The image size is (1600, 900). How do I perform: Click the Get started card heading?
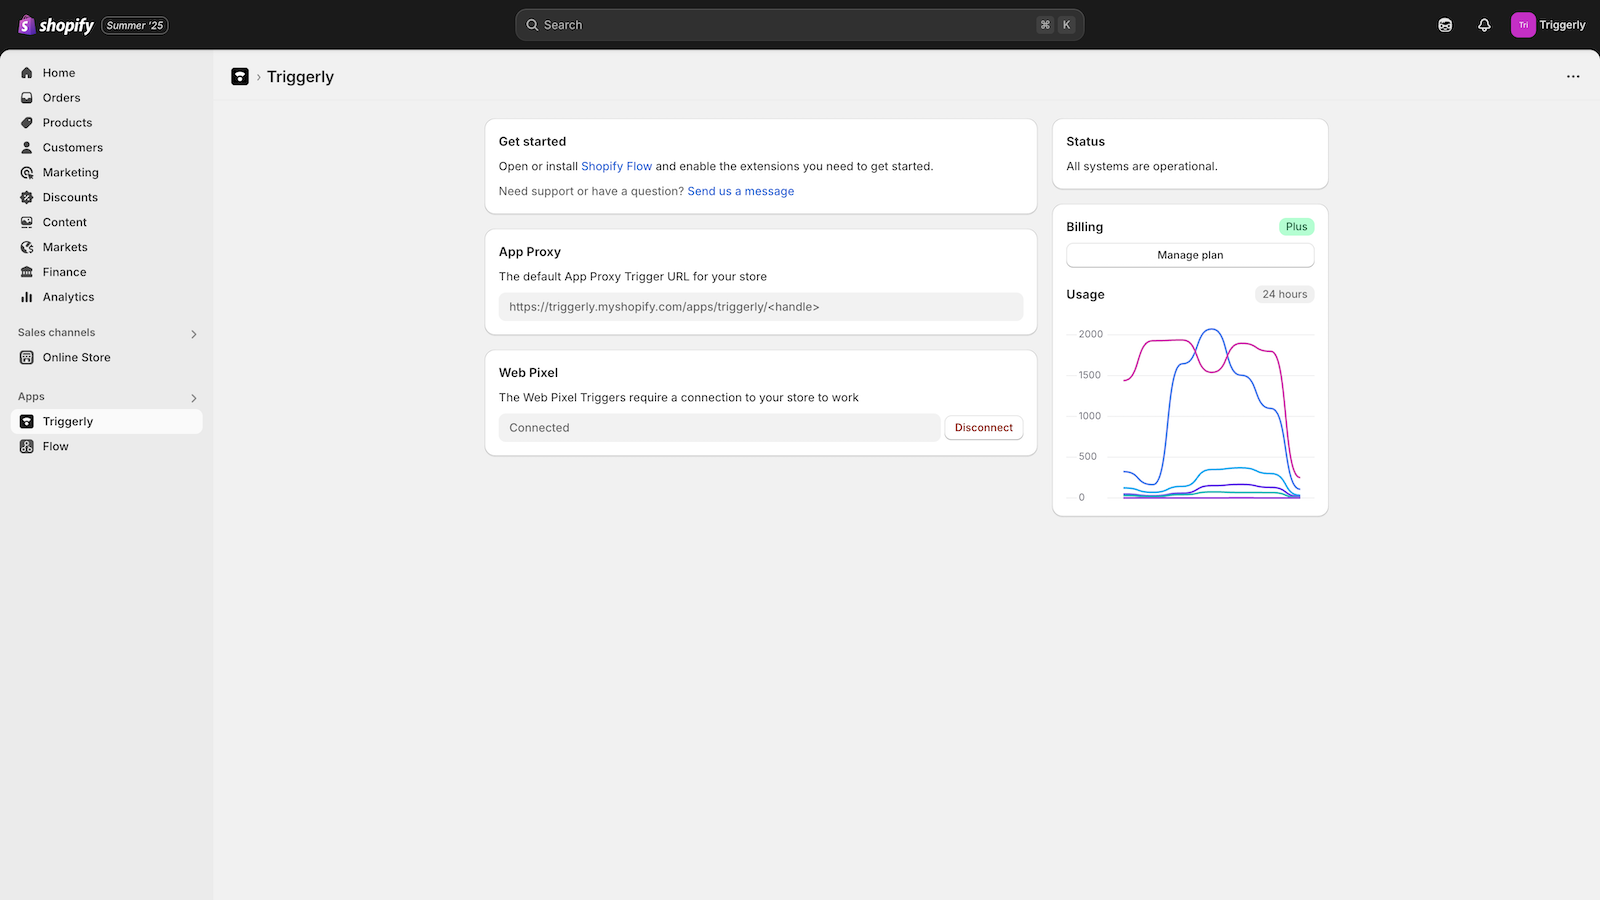coord(532,142)
